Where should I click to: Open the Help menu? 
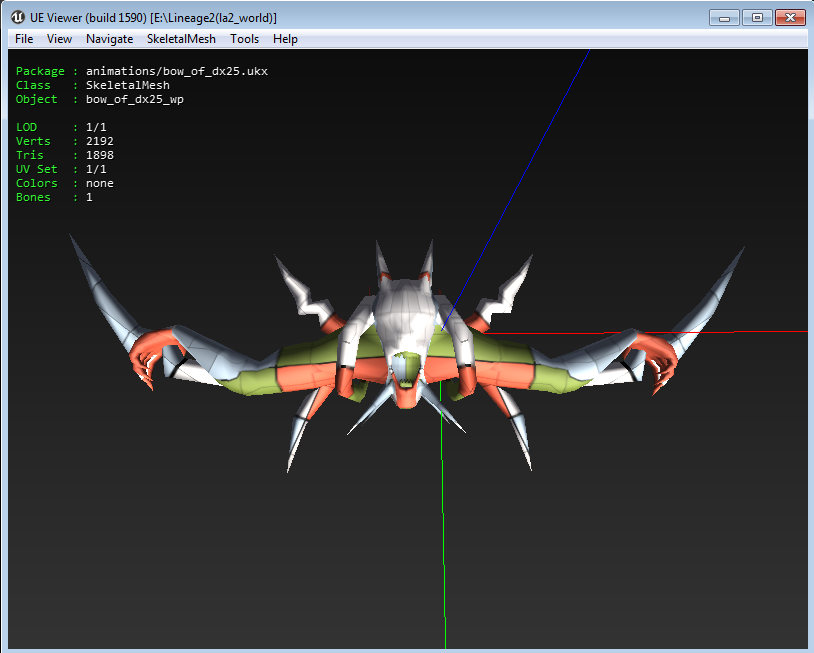[x=285, y=39]
